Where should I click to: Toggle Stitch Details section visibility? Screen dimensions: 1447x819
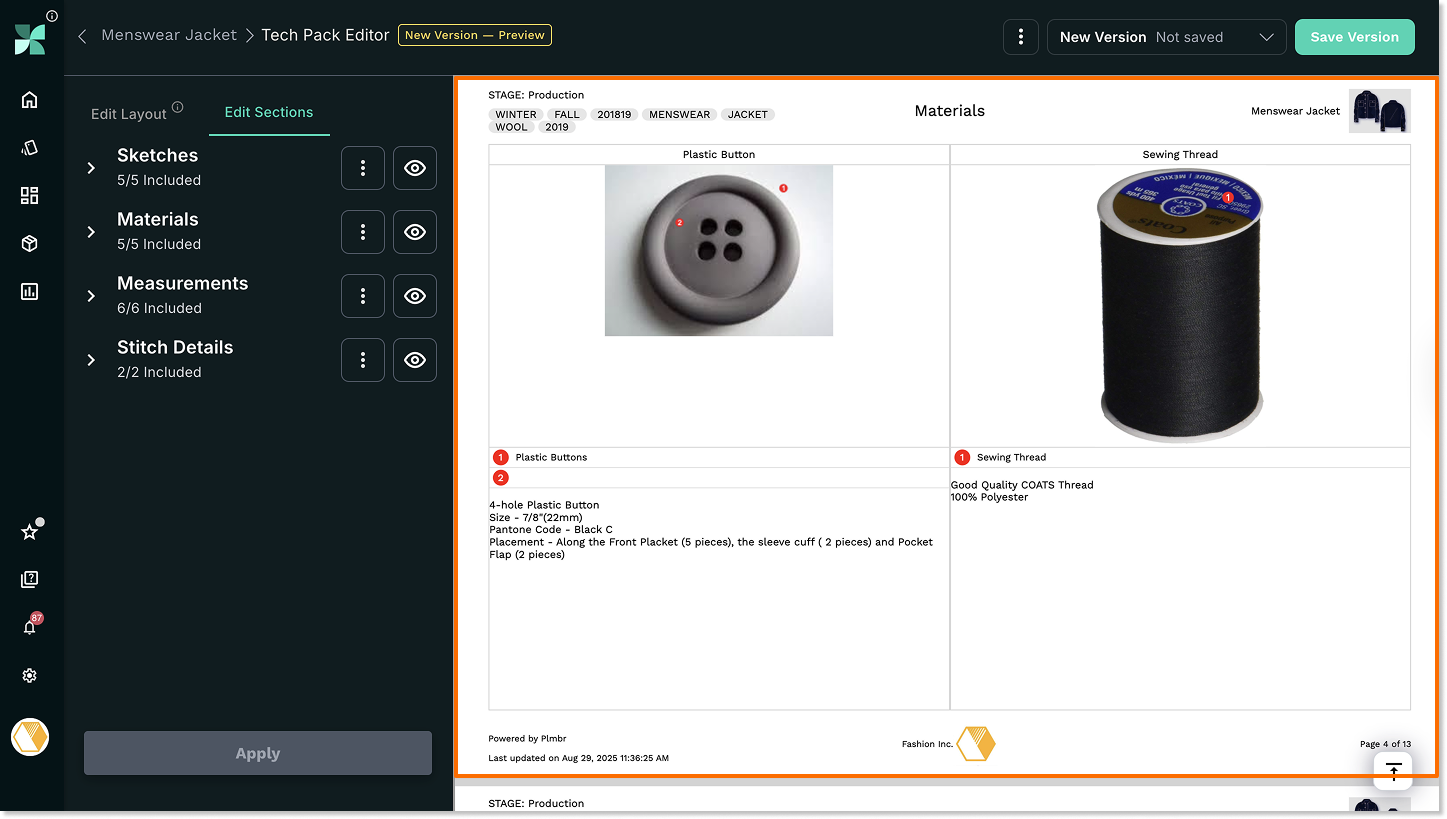coord(414,360)
